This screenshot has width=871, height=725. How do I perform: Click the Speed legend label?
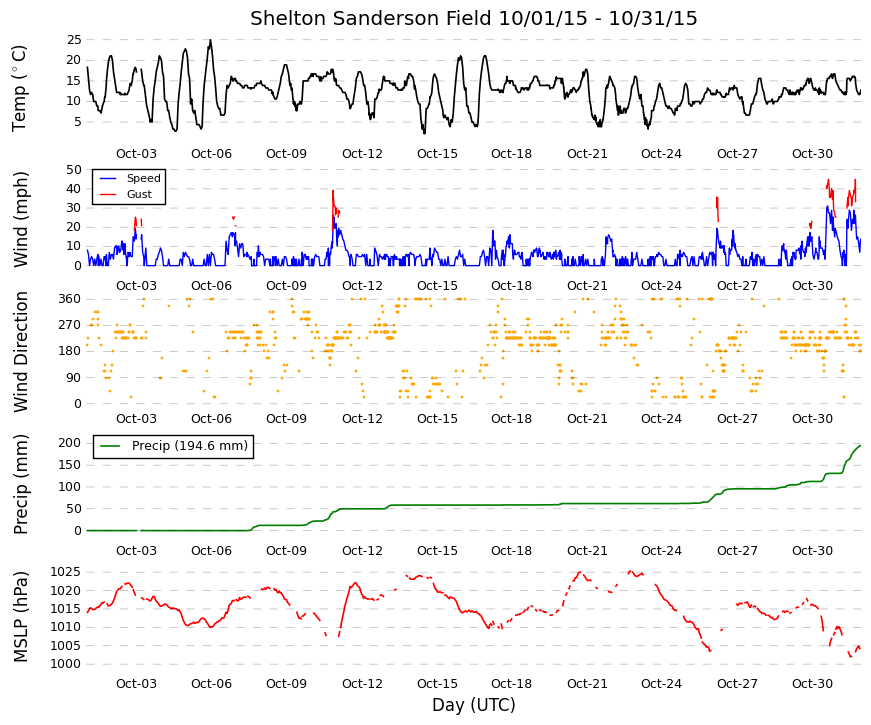click(x=144, y=178)
